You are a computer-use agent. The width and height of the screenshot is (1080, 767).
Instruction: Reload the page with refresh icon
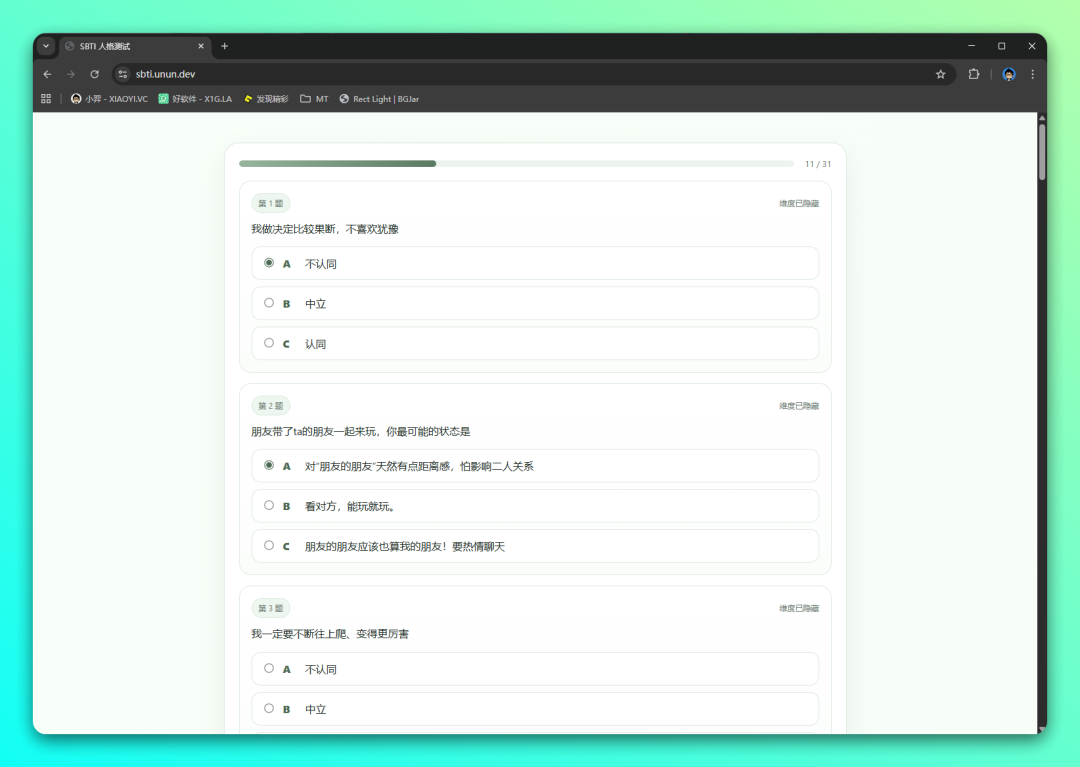click(95, 74)
